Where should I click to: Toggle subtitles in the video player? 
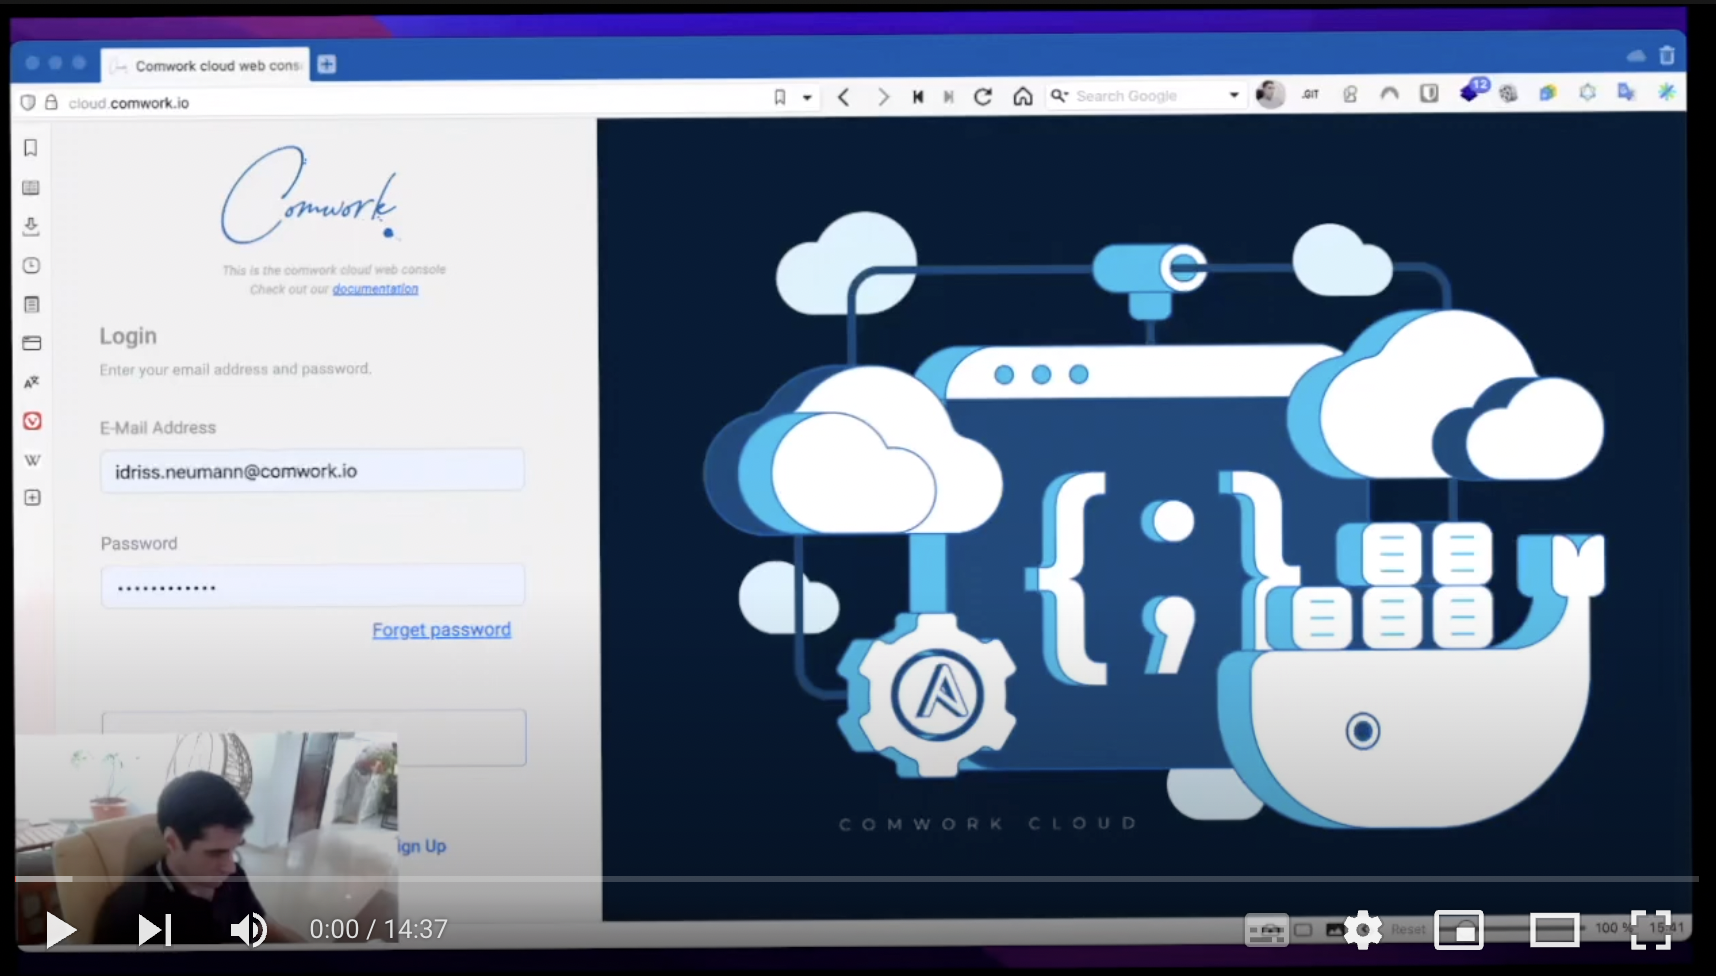point(1266,931)
